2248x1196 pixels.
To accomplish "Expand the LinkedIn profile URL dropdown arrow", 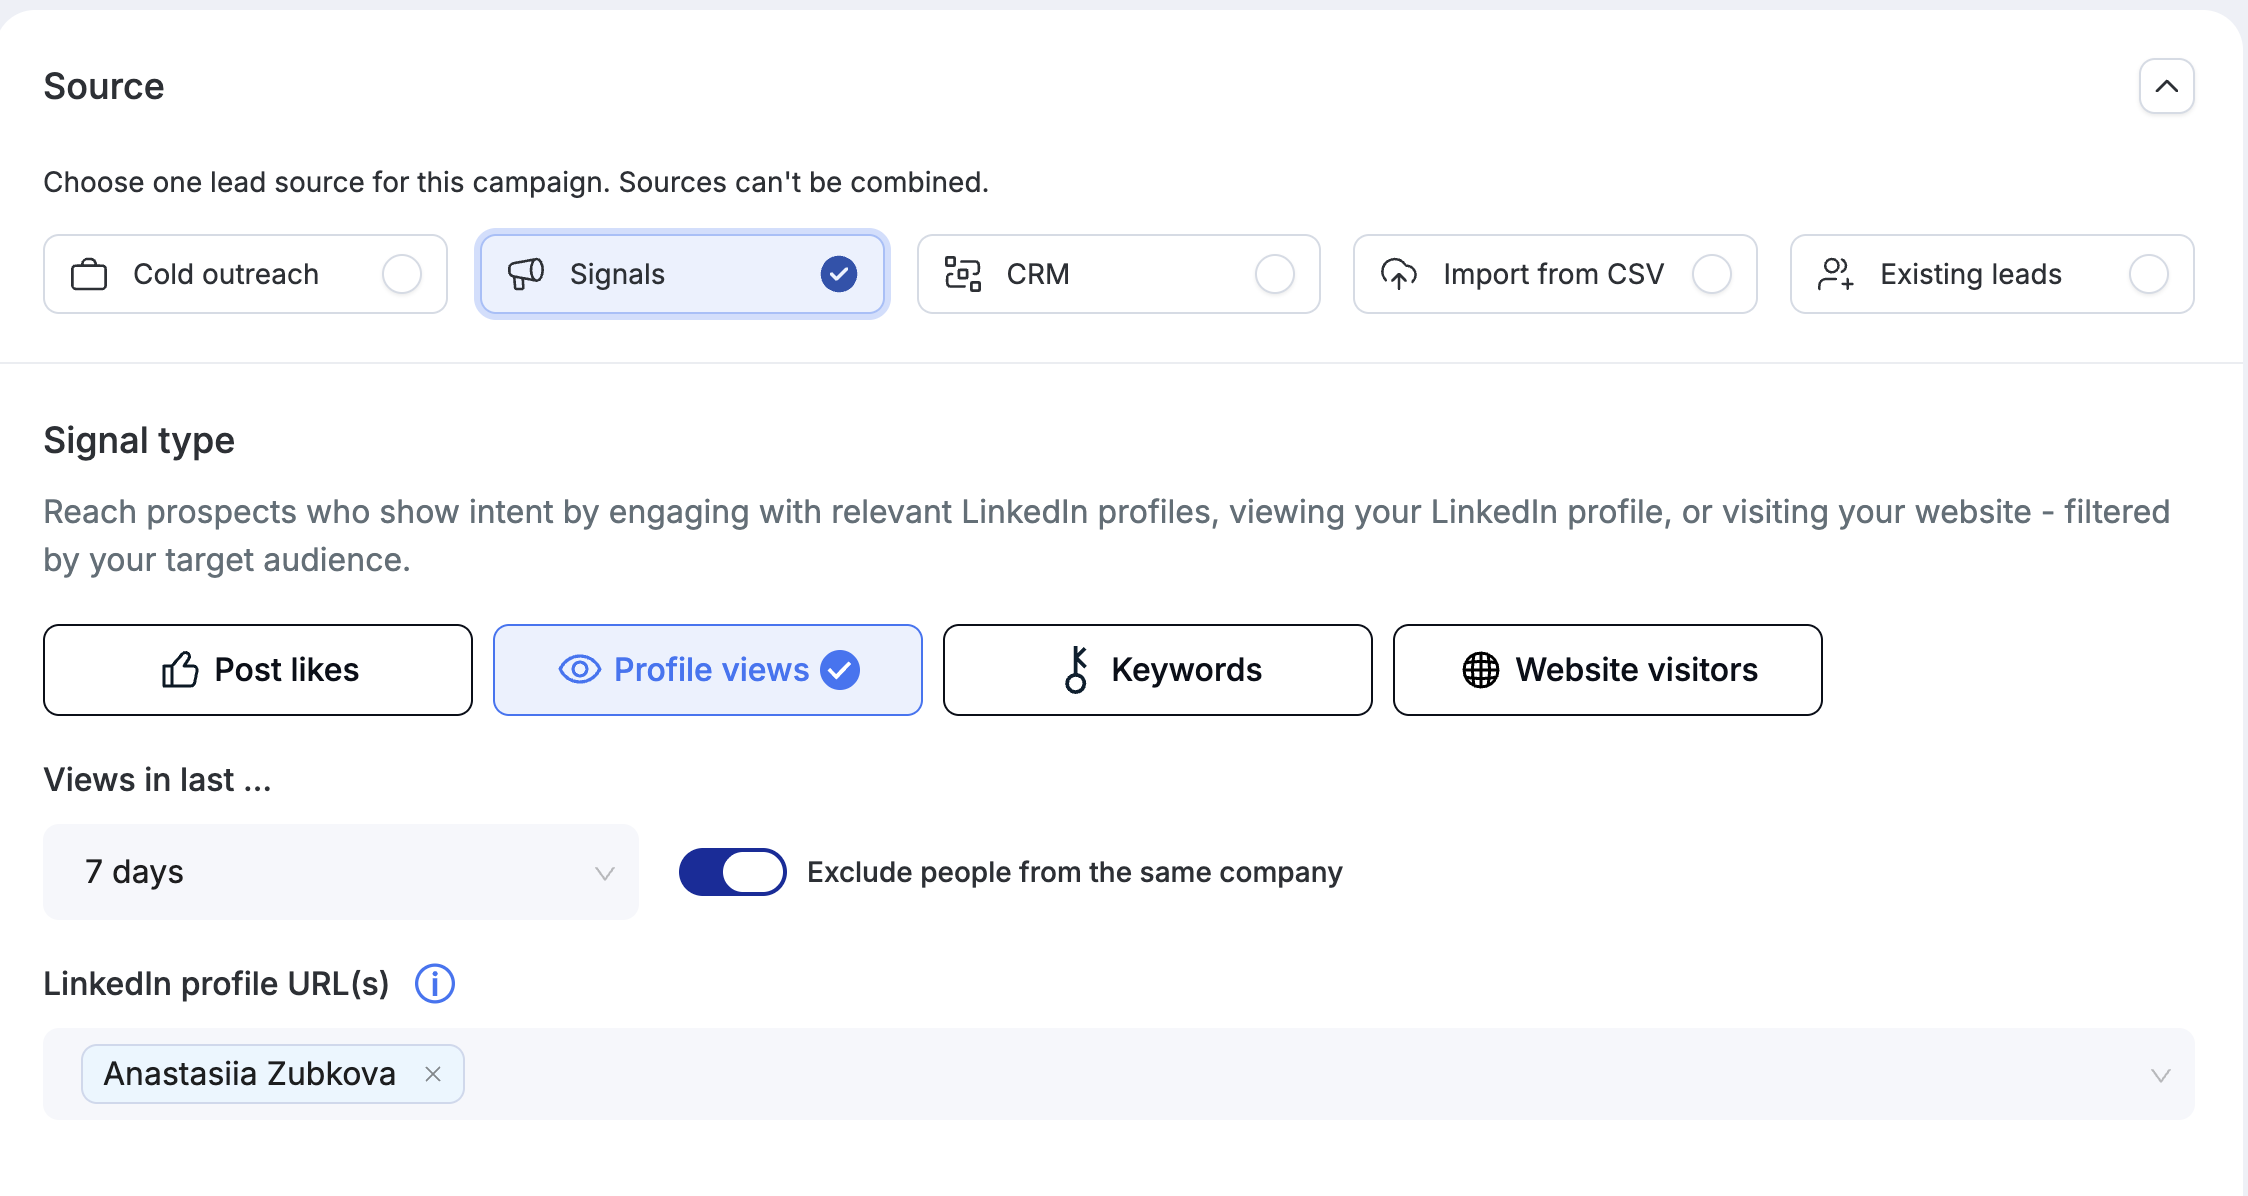I will (x=2161, y=1075).
